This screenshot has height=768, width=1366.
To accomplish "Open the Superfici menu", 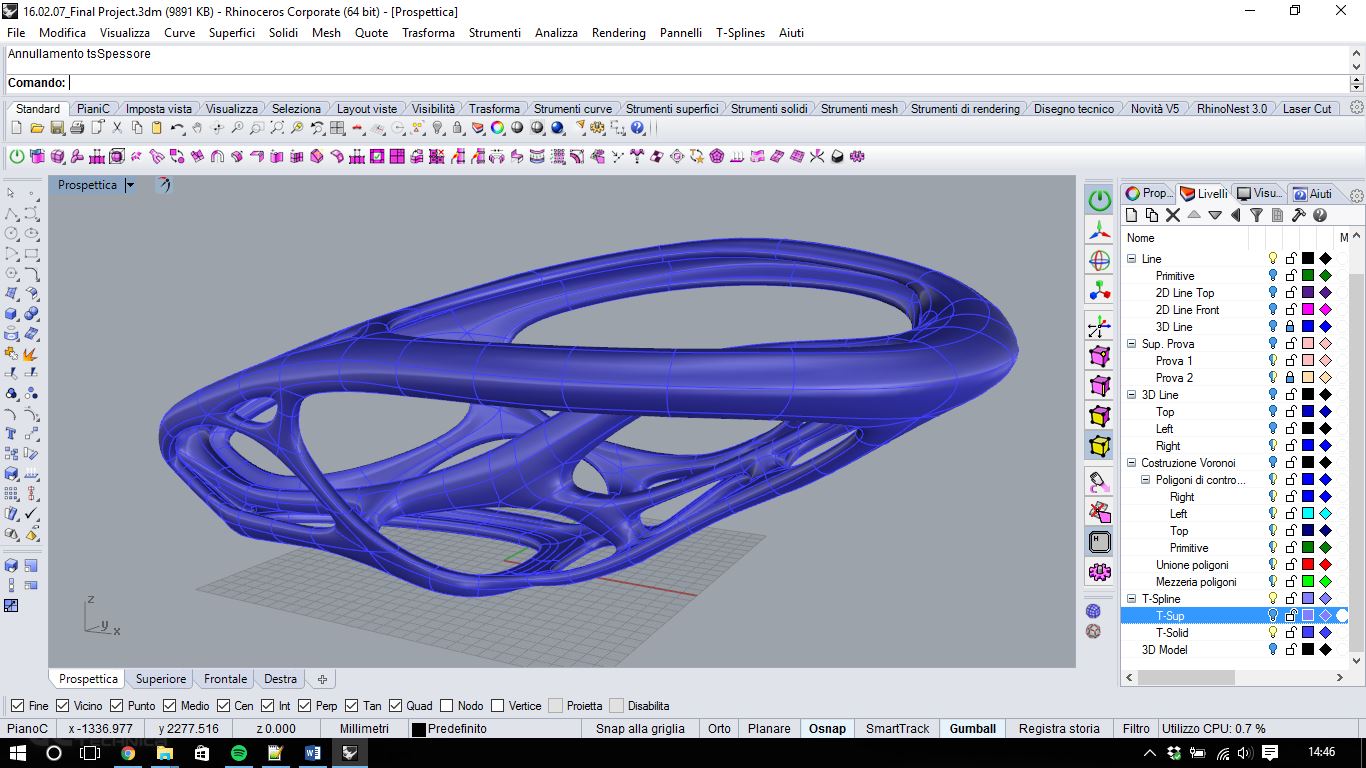I will [x=232, y=33].
